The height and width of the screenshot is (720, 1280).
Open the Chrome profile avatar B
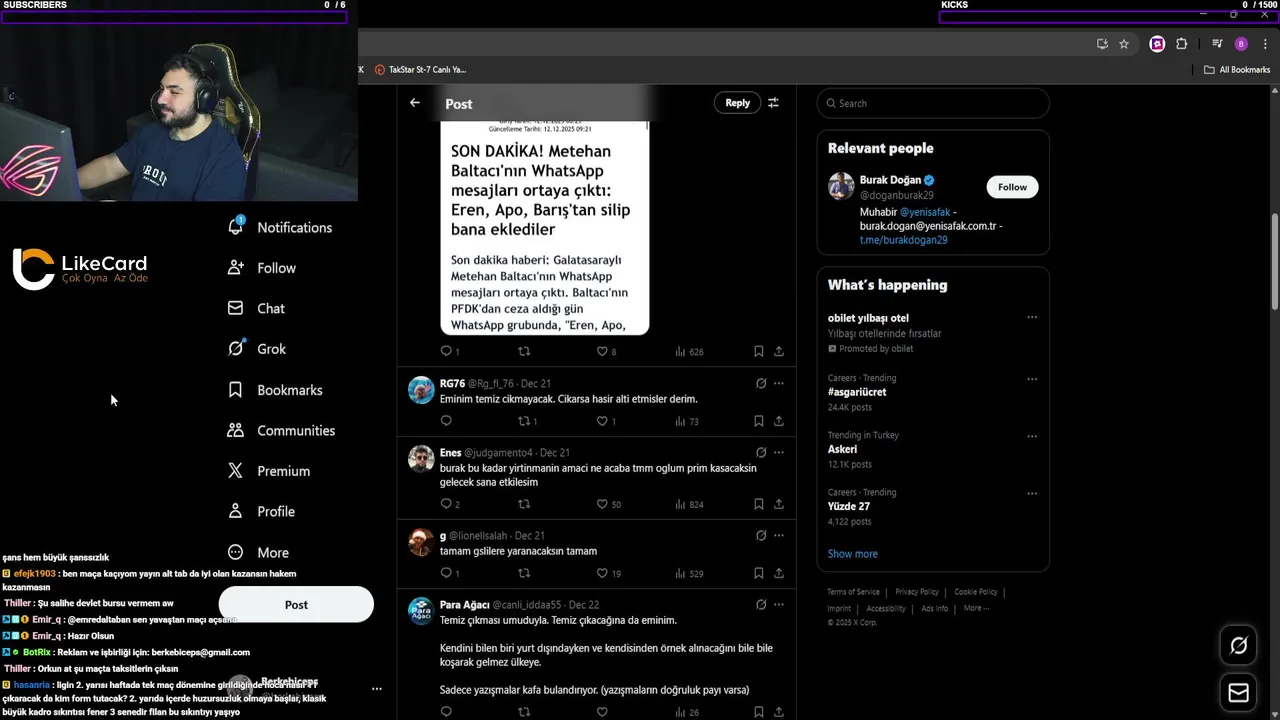click(x=1241, y=44)
